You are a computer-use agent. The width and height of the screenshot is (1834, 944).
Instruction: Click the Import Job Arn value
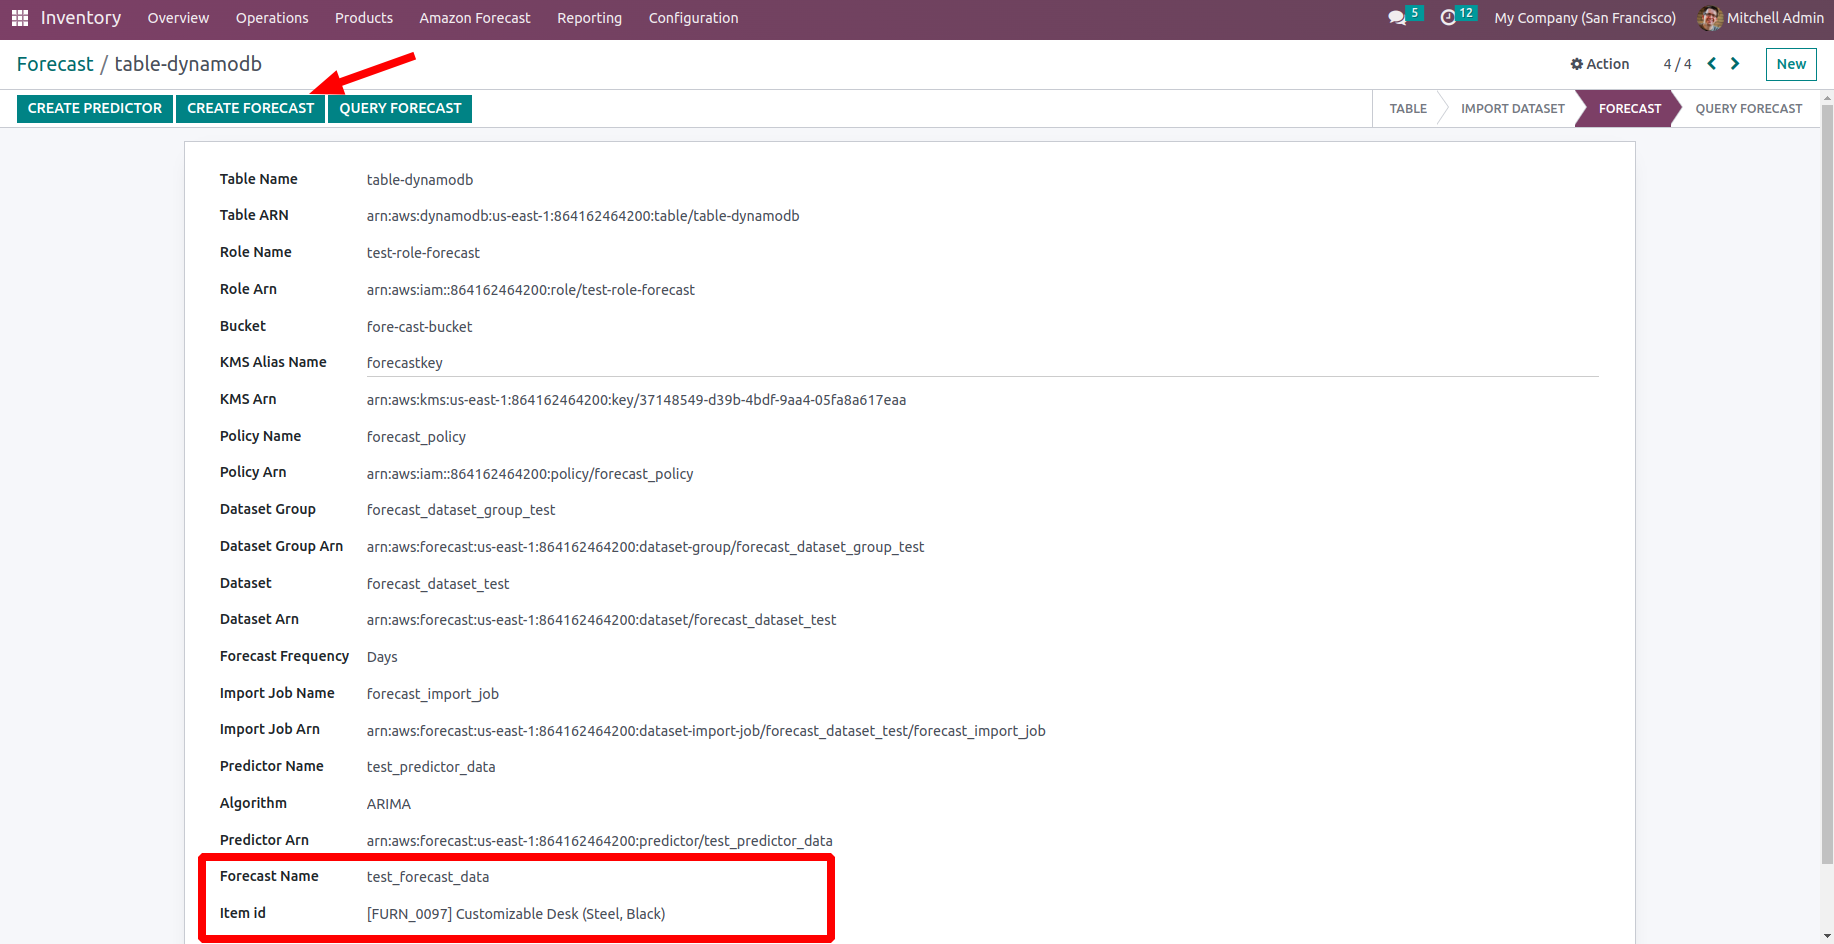(x=706, y=731)
